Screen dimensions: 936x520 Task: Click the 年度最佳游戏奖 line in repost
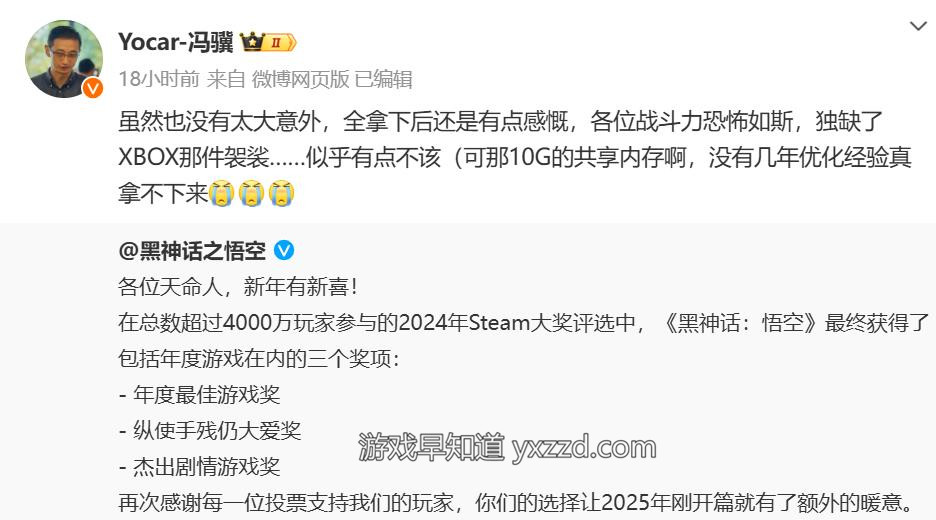(199, 395)
